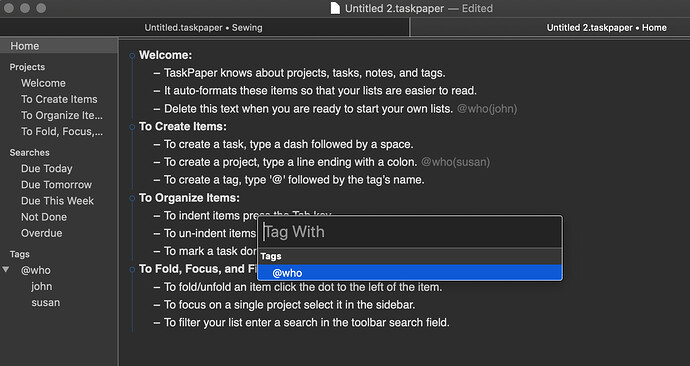
Task: Run the Due Today search
Action: (x=47, y=168)
